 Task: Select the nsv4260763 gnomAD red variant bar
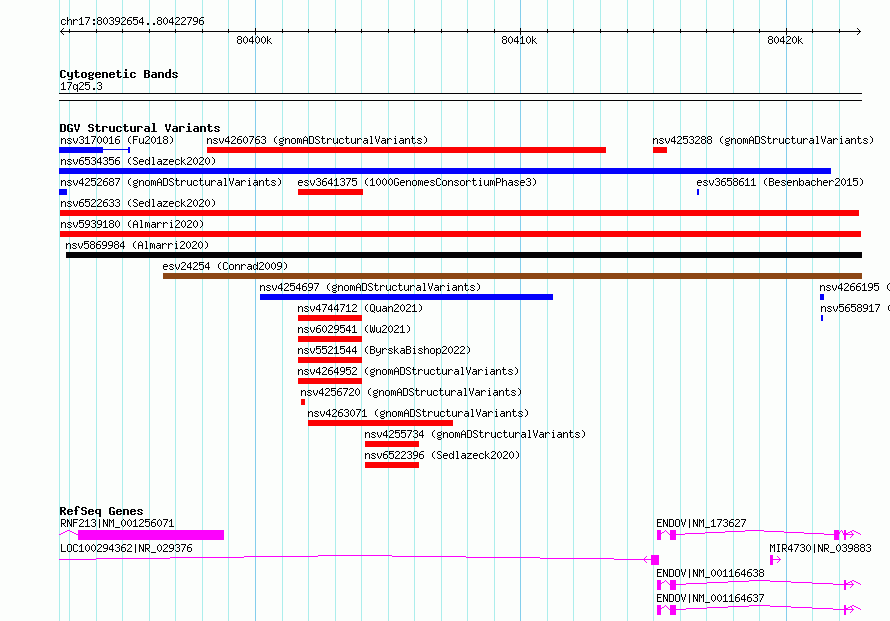click(x=406, y=150)
